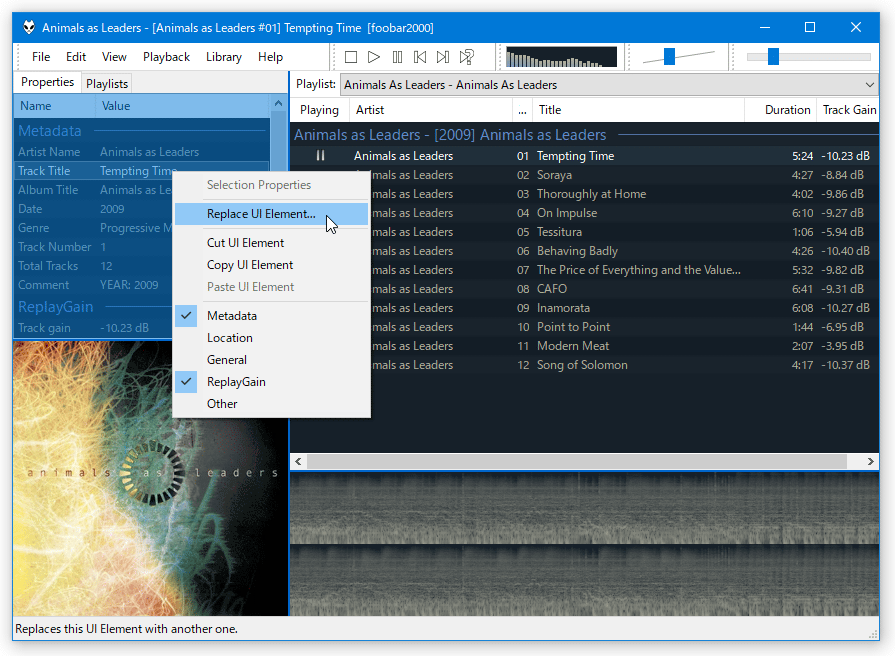Image resolution: width=895 pixels, height=656 pixels.
Task: Pause the track from the toolbar
Action: coord(397,57)
